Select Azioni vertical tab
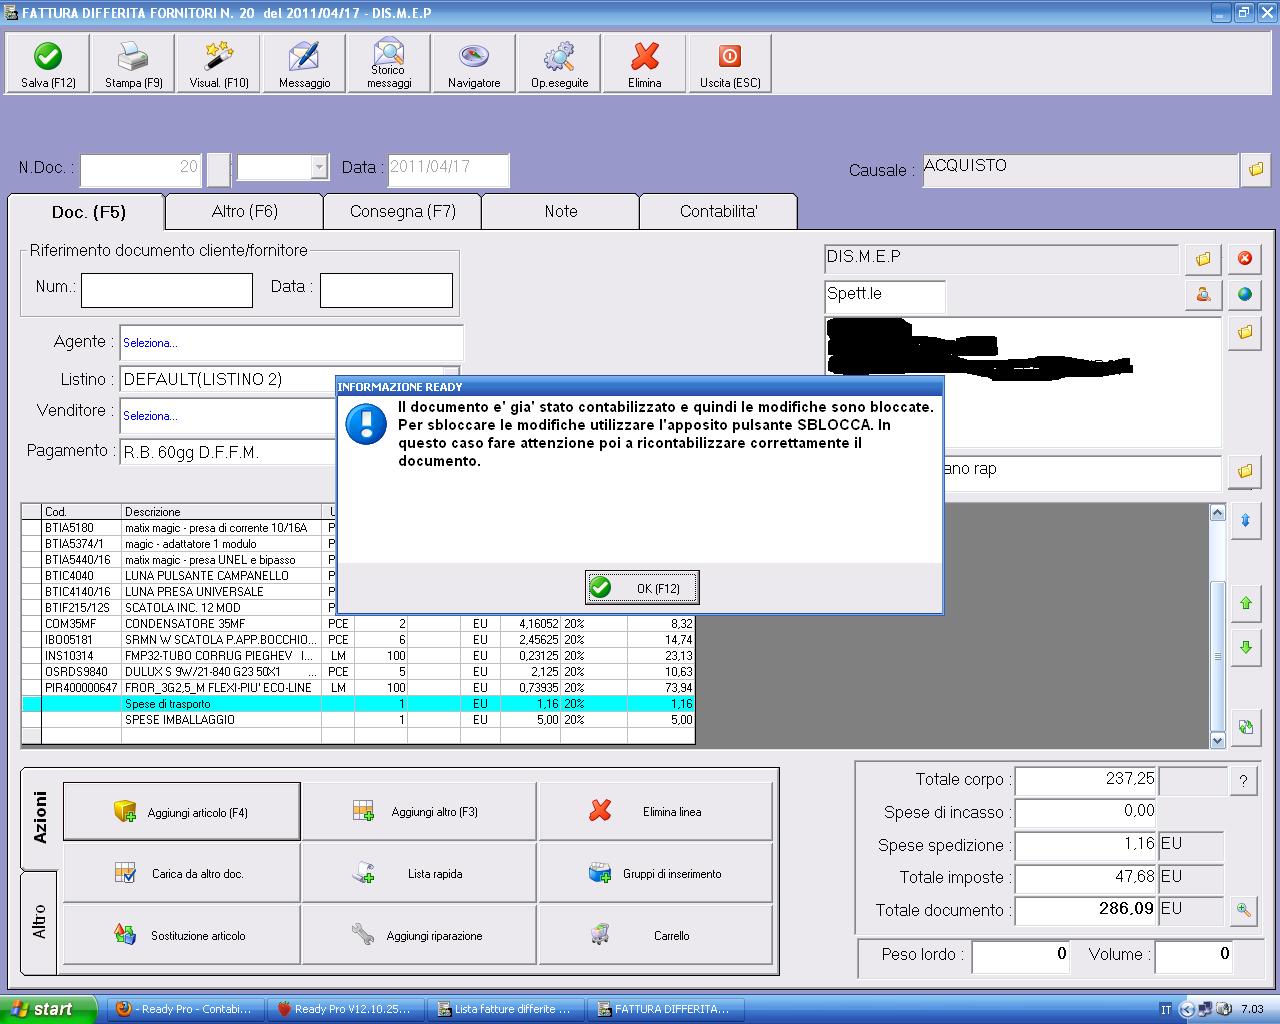The width and height of the screenshot is (1280, 1024). click(40, 818)
